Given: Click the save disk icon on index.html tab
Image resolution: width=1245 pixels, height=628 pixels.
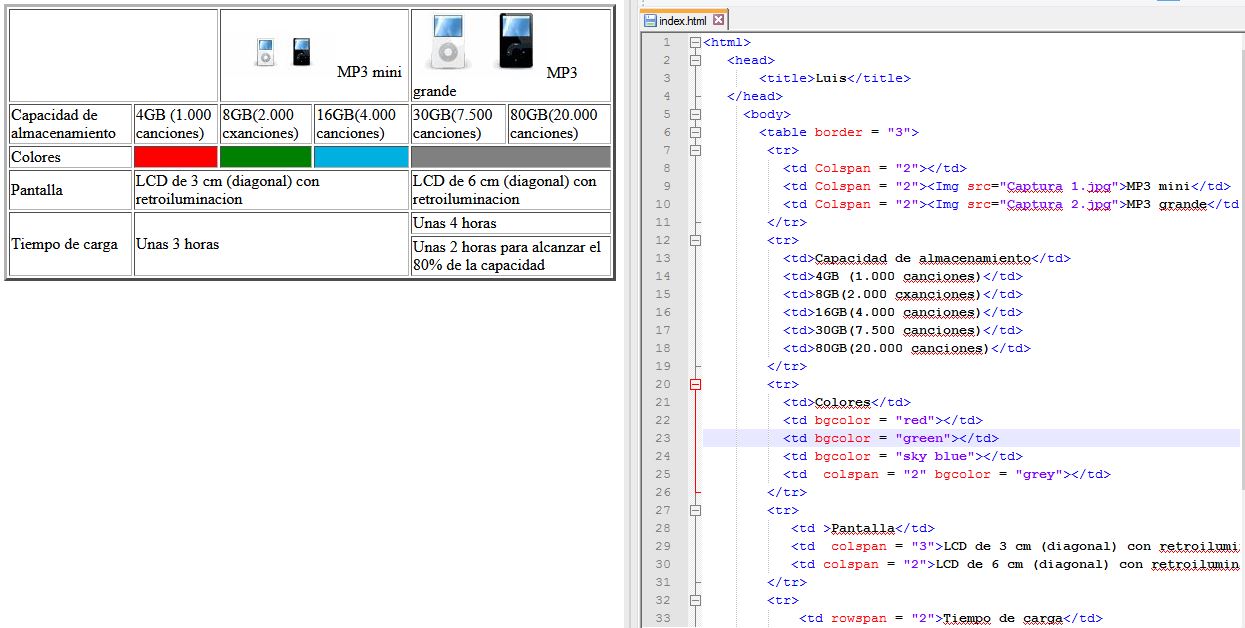Looking at the screenshot, I should 650,21.
